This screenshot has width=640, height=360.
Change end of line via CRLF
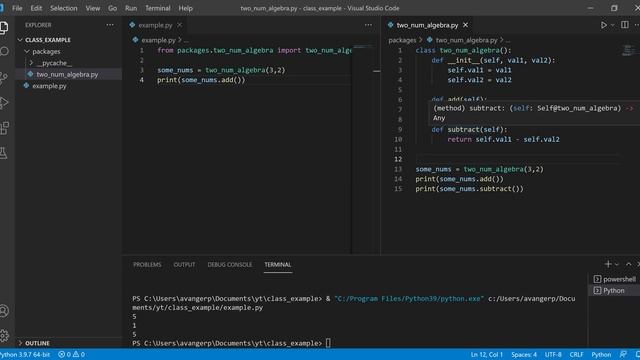[576, 354]
